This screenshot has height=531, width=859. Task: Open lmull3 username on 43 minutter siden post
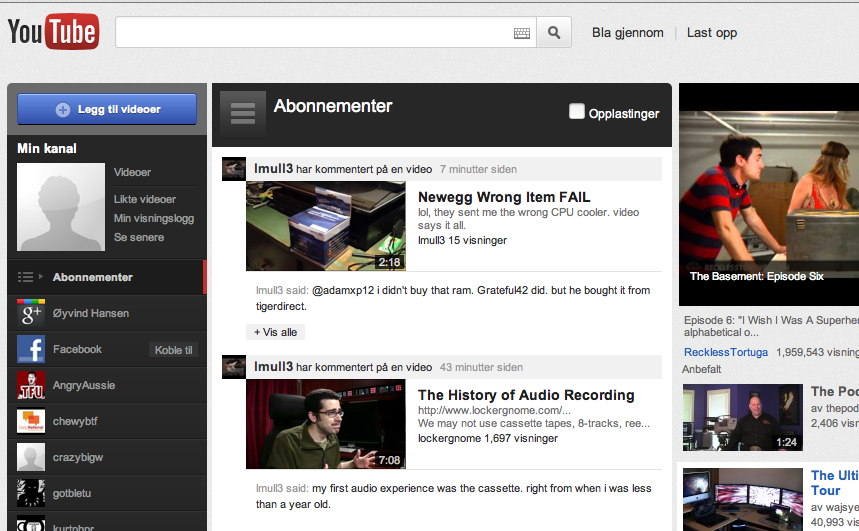(x=273, y=367)
